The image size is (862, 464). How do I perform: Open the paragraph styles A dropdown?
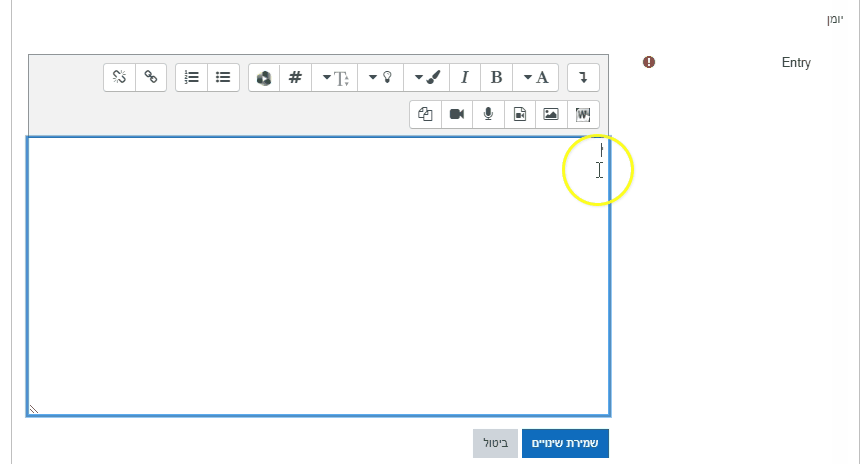(x=536, y=78)
